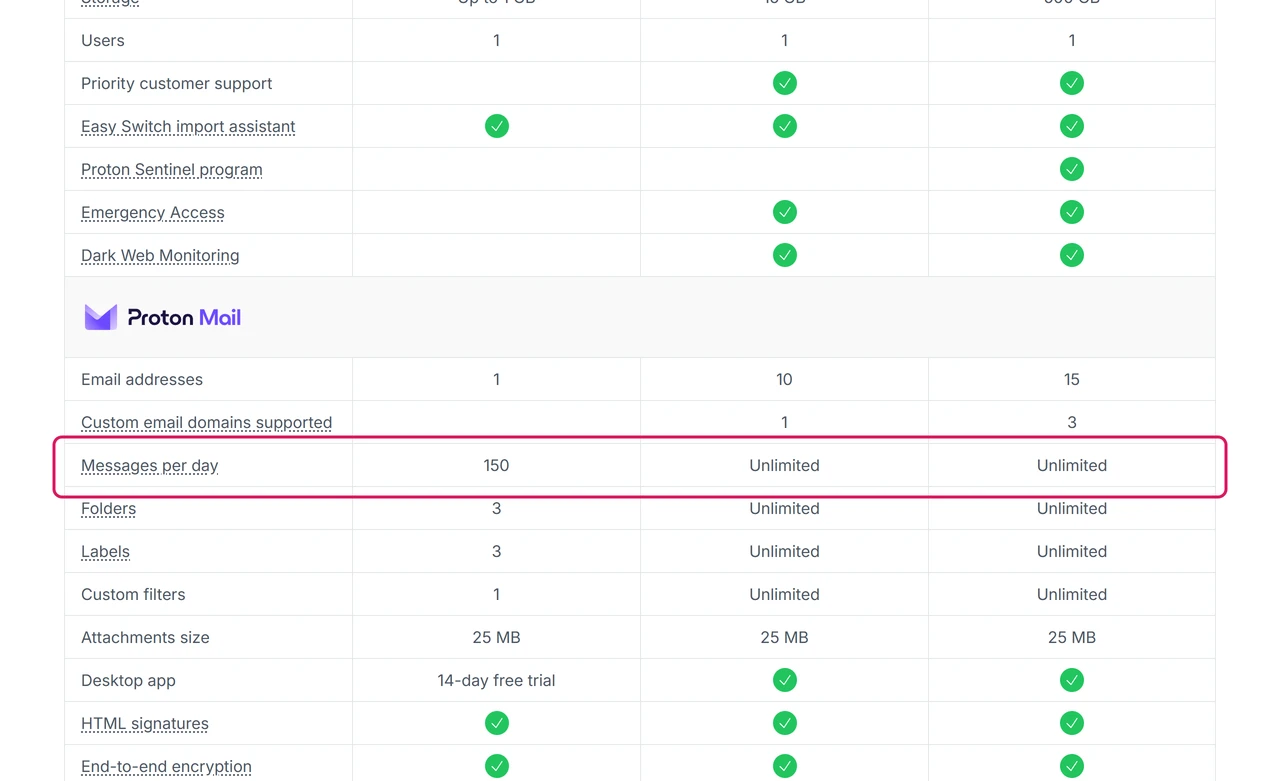Click the "3" value in the Folders row

point(496,508)
